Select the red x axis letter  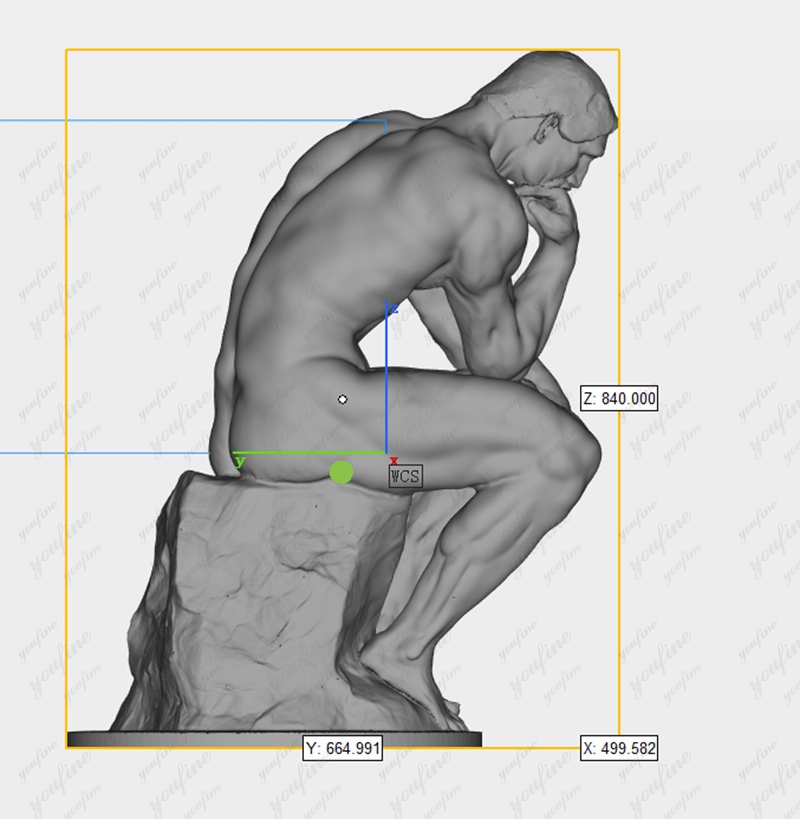(394, 460)
